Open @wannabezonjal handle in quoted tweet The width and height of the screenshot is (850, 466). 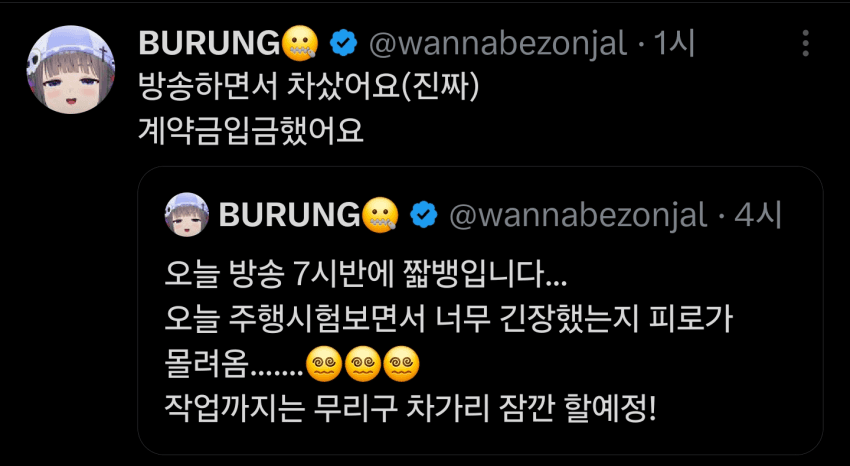click(578, 215)
